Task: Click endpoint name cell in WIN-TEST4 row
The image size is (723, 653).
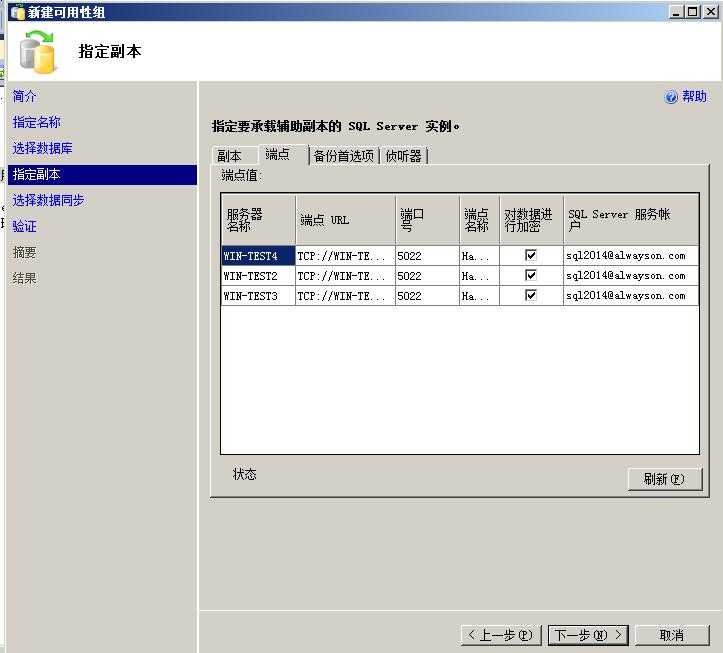Action: pos(480,255)
